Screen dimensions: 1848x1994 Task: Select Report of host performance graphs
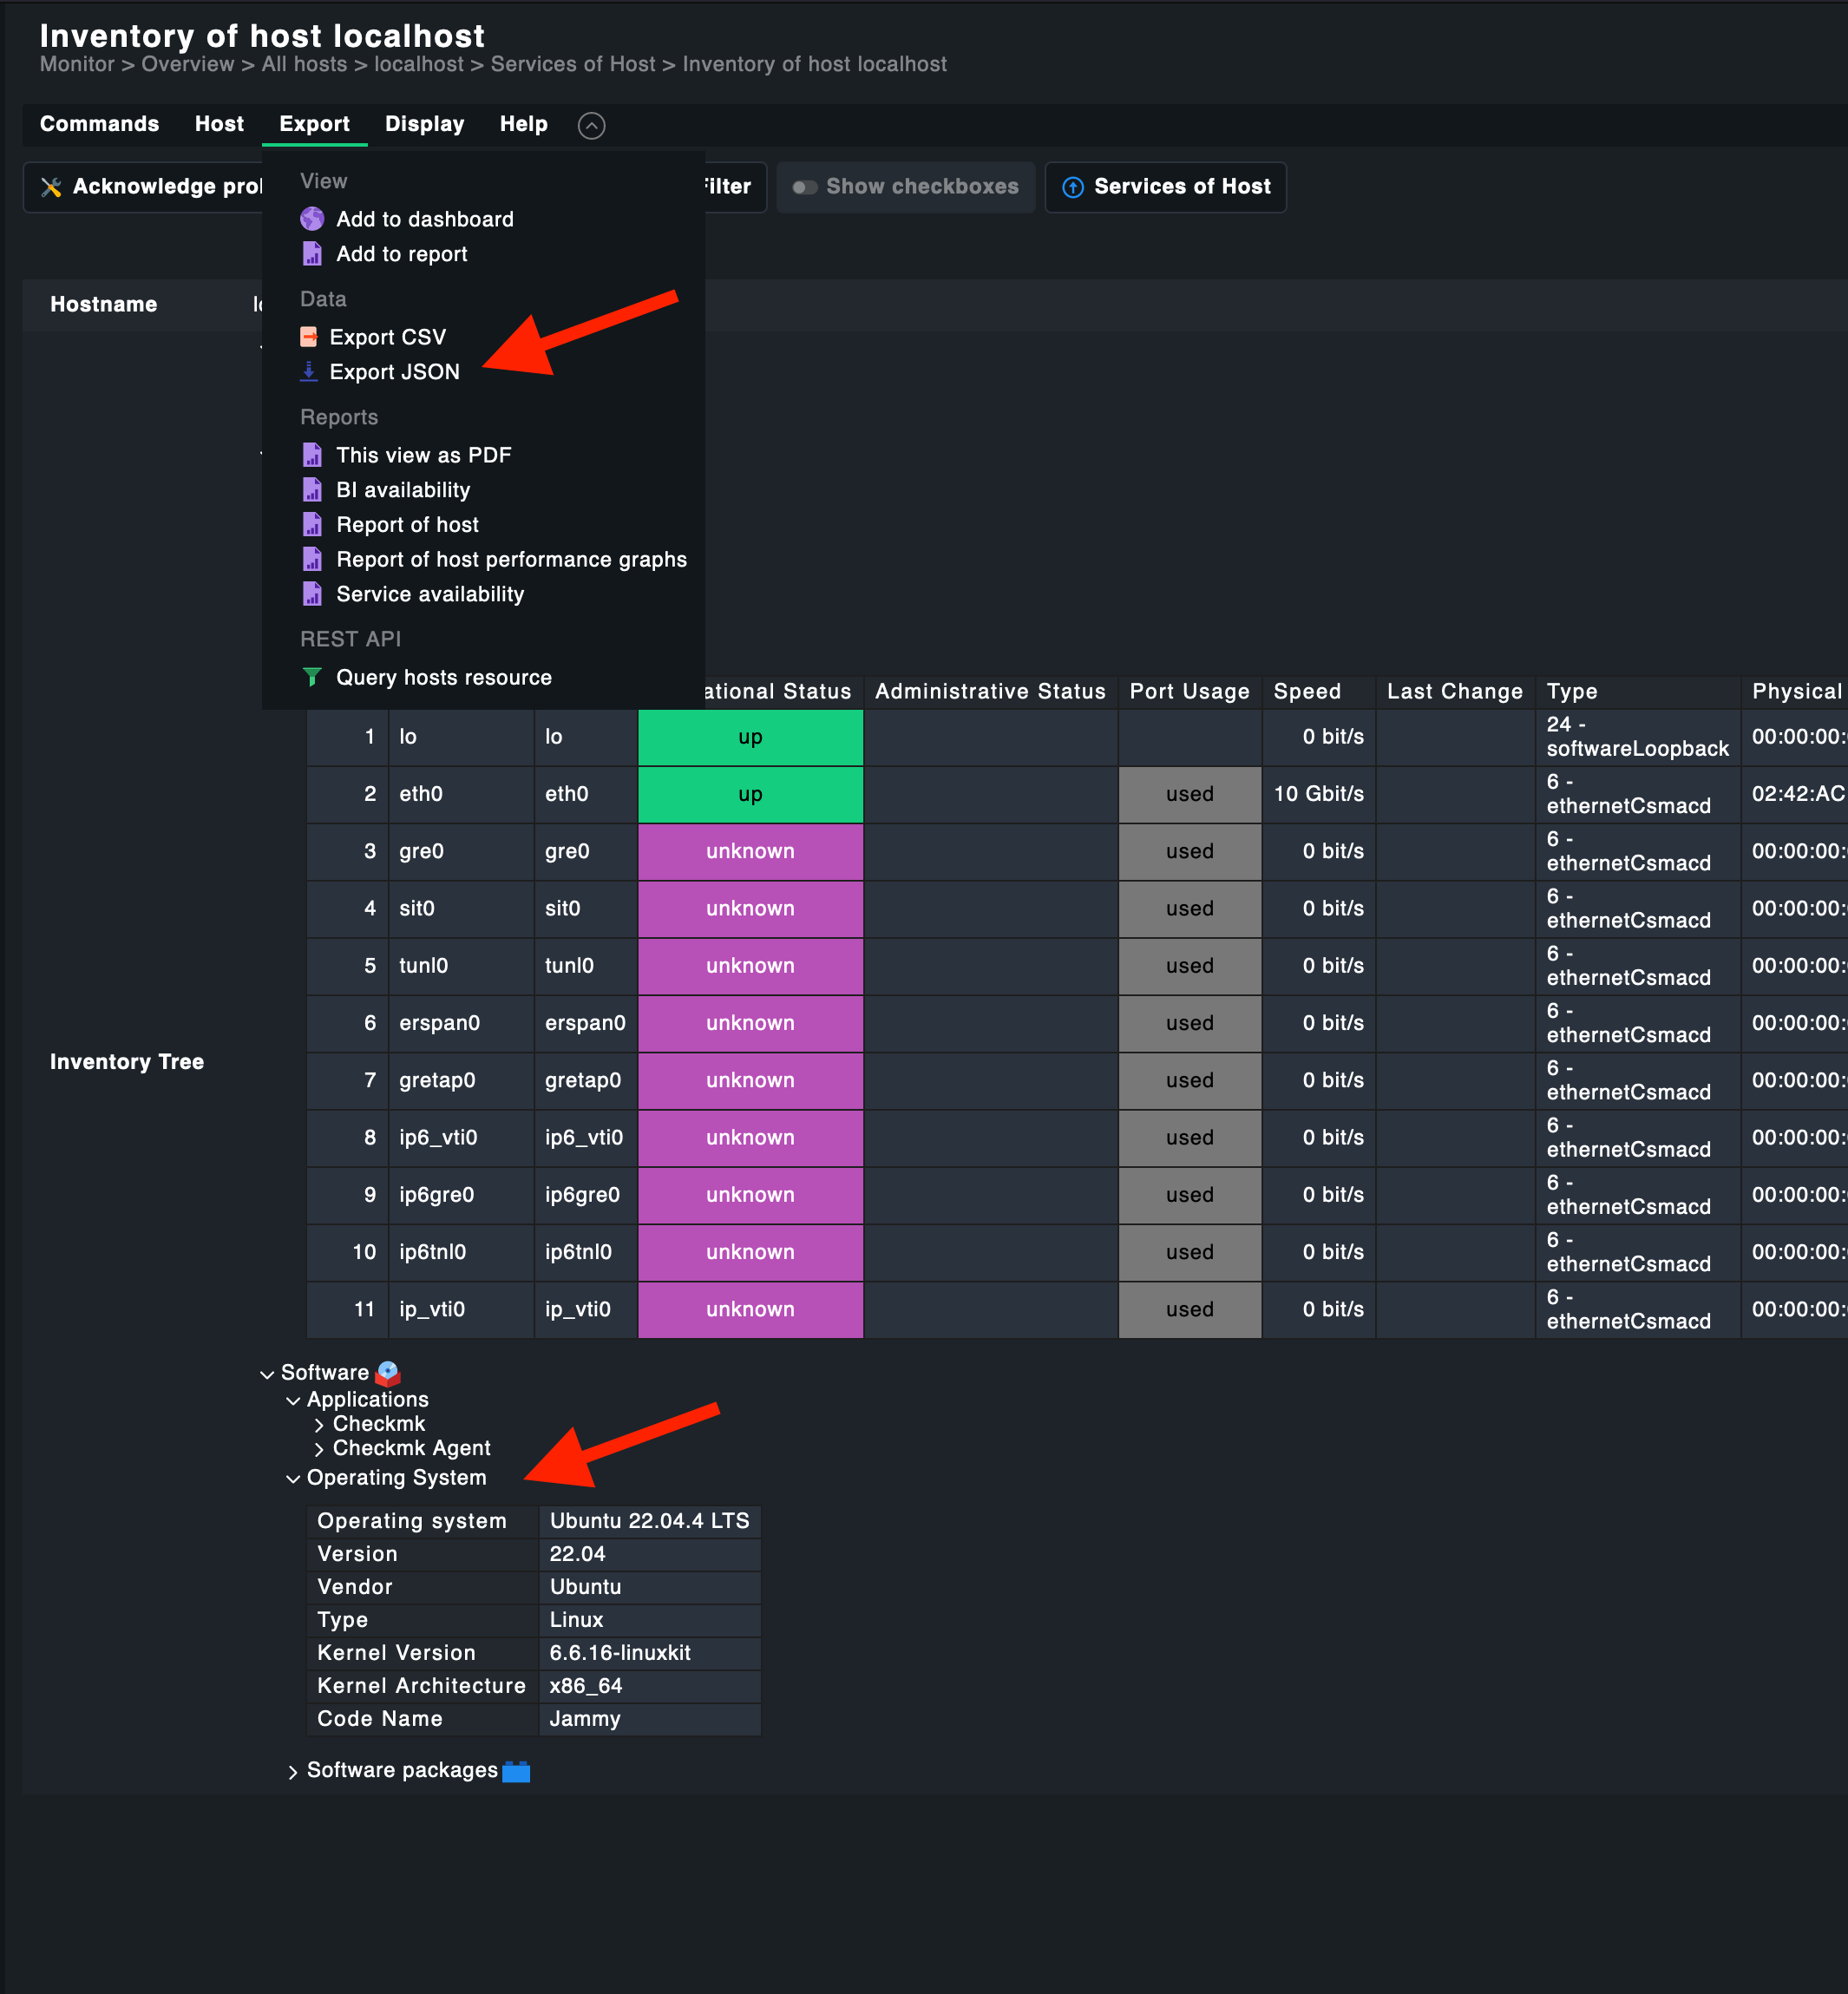[x=511, y=559]
